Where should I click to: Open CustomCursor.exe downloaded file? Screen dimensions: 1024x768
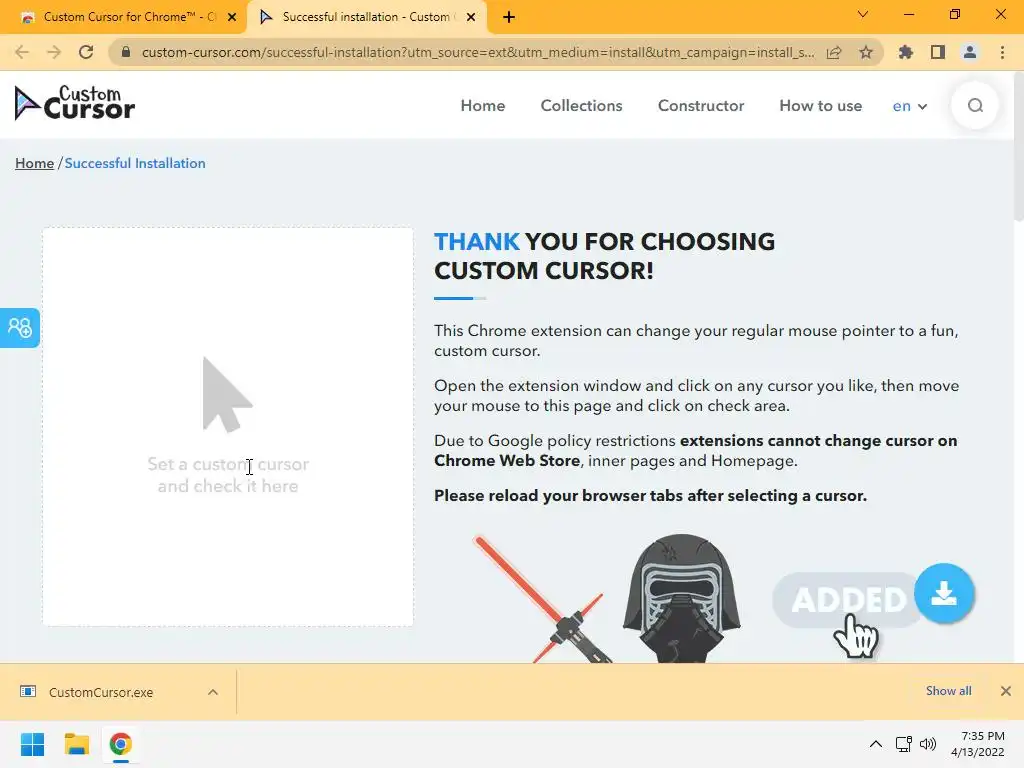101,692
